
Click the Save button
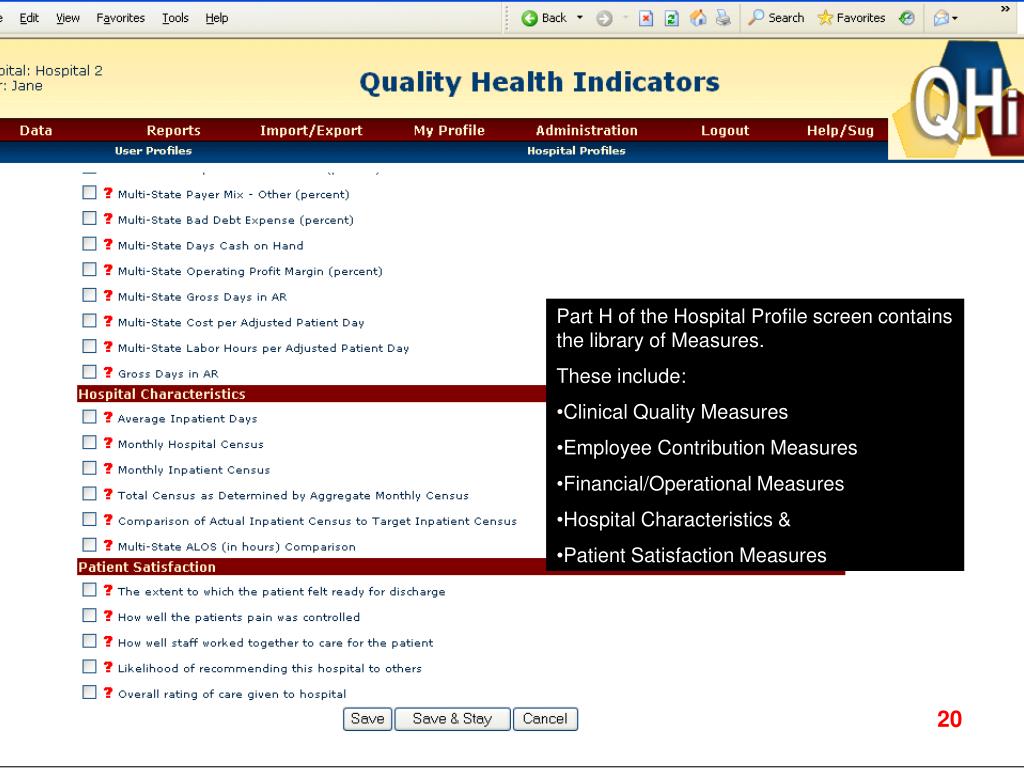[368, 719]
